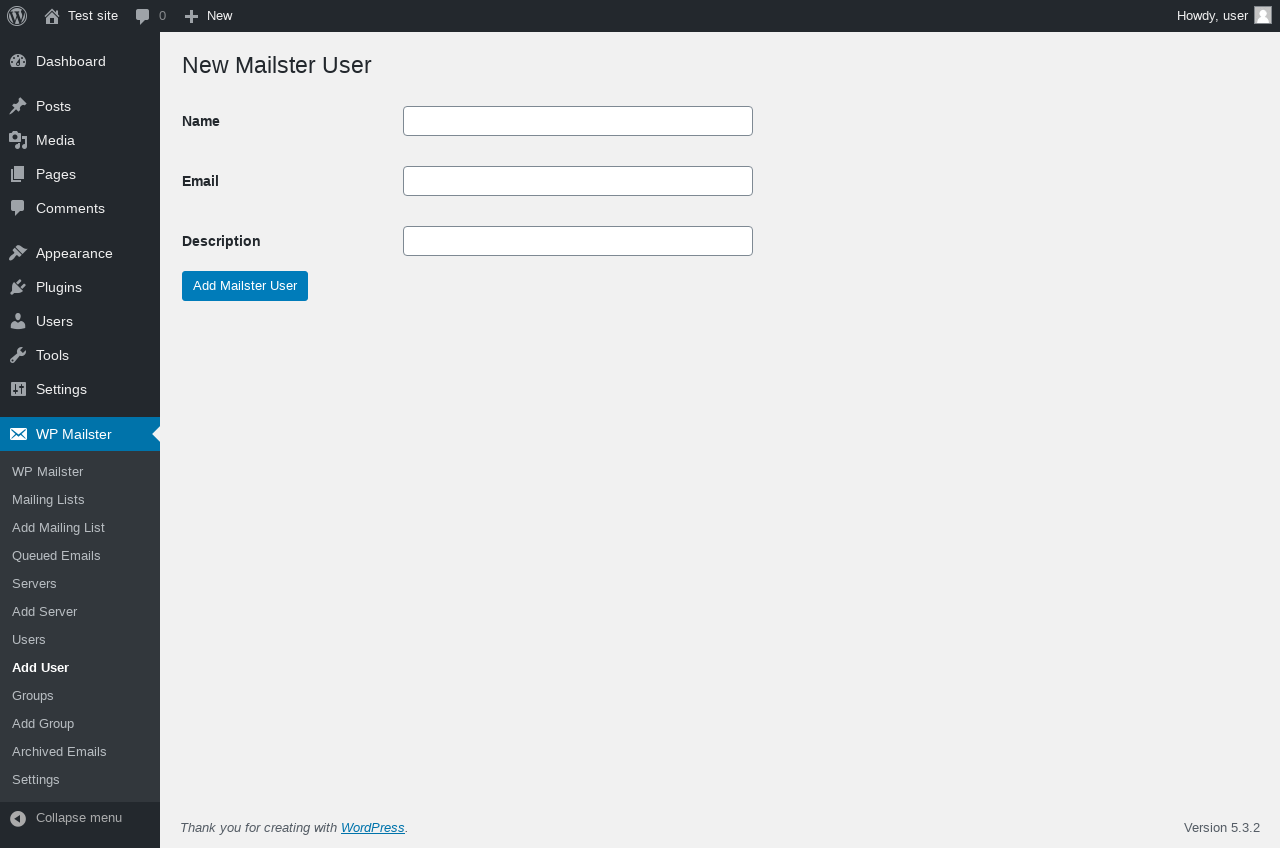Click the Tools wrench icon
The width and height of the screenshot is (1280, 848).
[x=18, y=355]
